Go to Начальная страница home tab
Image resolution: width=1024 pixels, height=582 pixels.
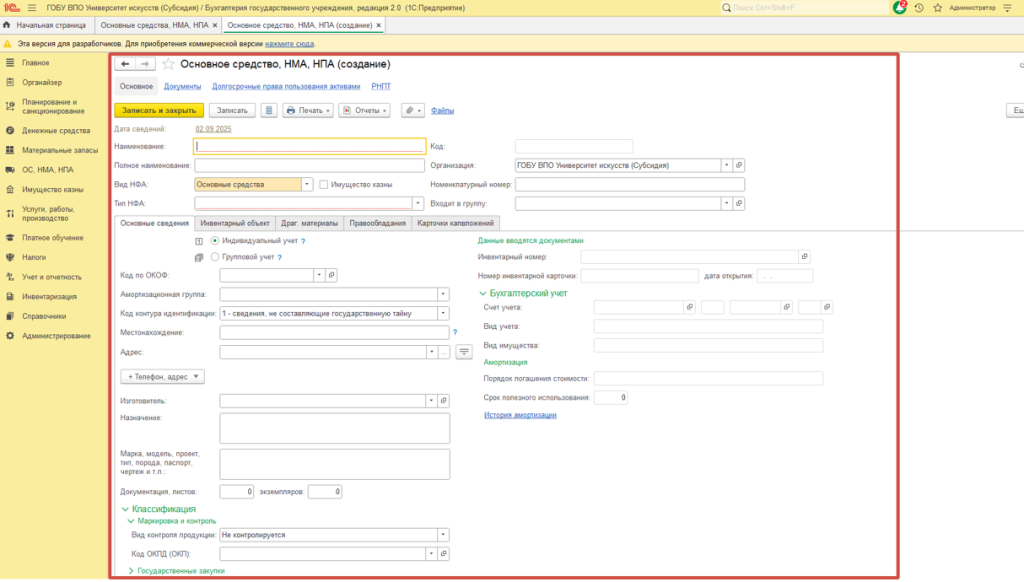tap(45, 25)
